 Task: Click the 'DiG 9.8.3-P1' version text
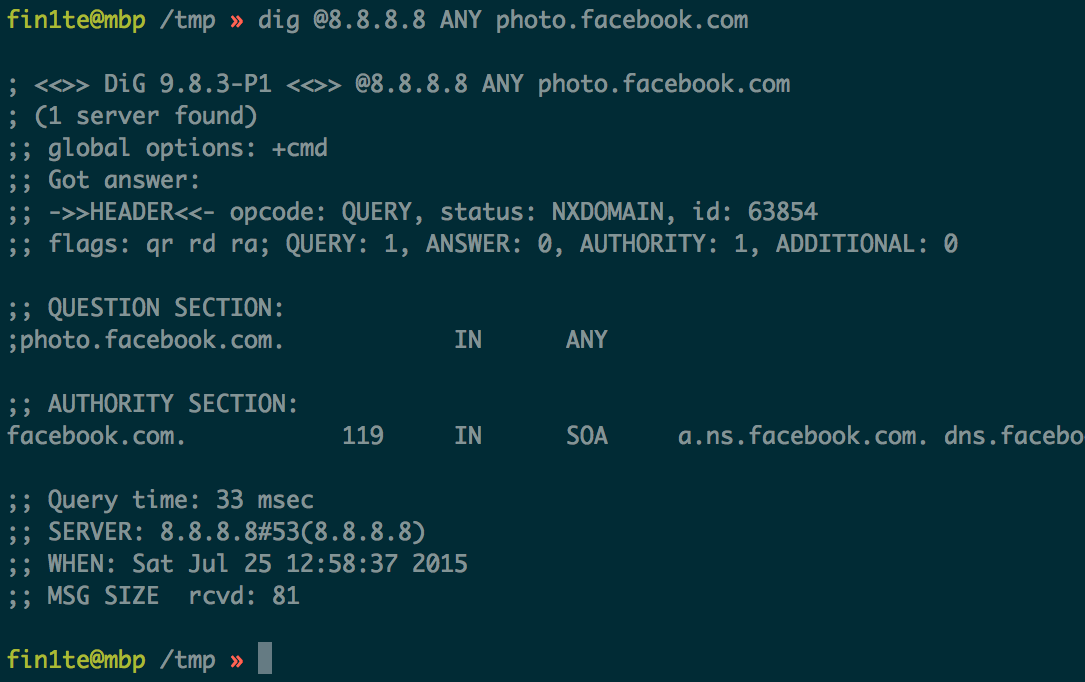(x=188, y=84)
